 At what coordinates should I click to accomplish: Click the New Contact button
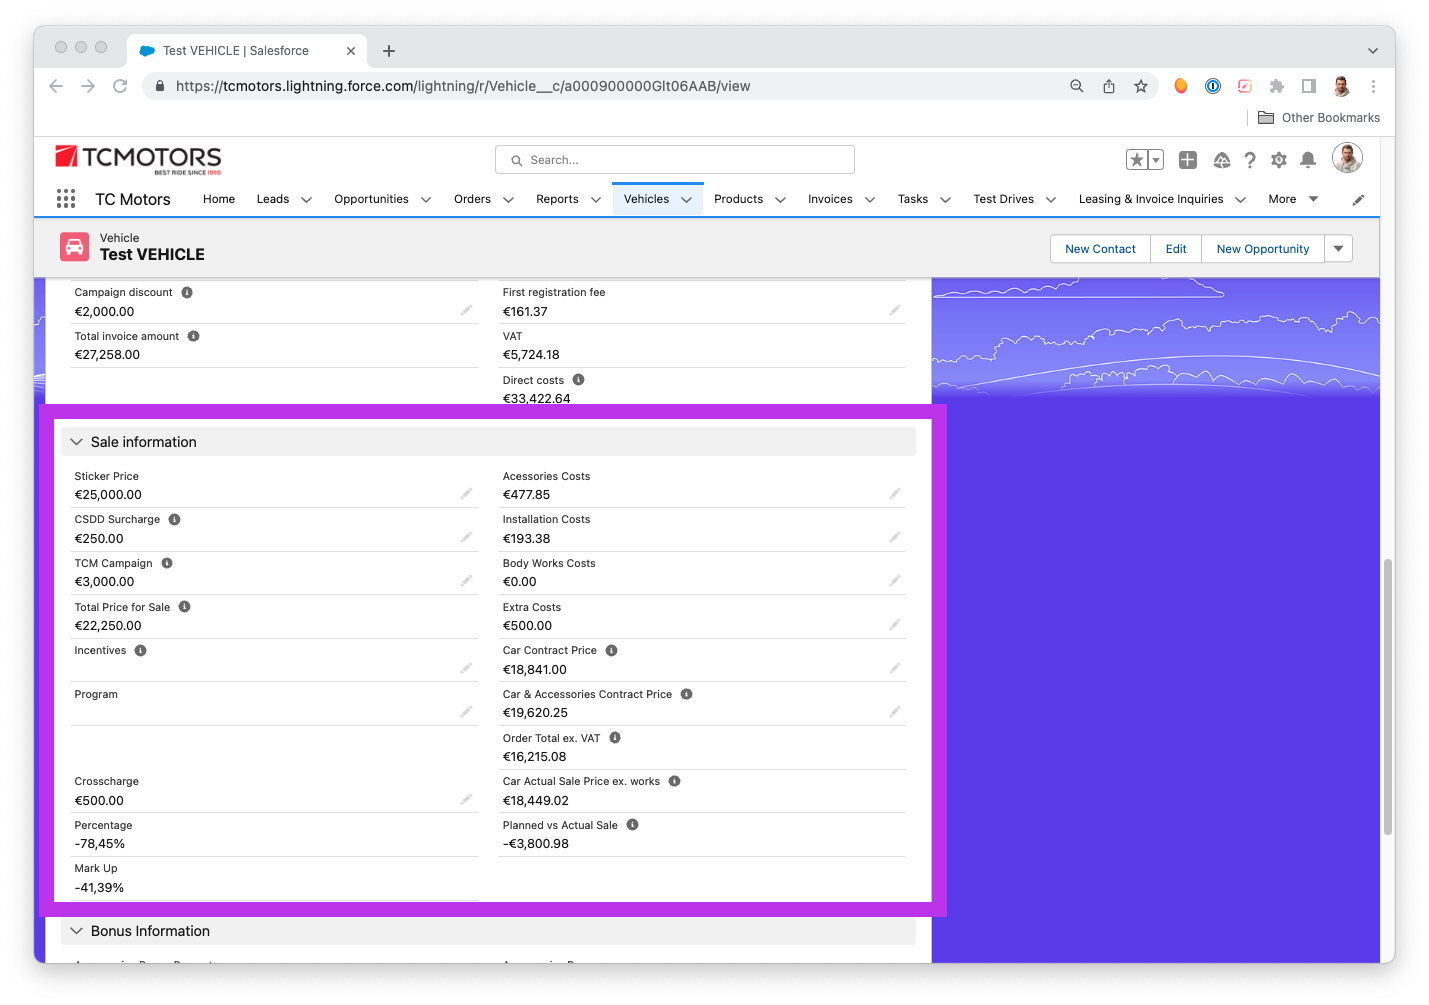1101,249
